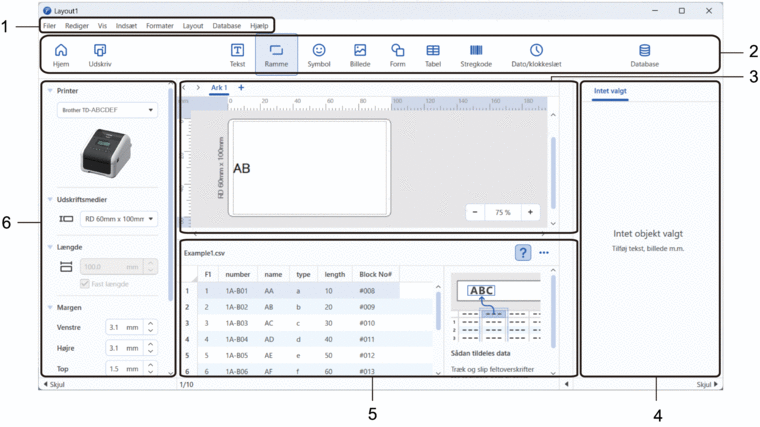Click the canvas vertical scrollbar

553,173
